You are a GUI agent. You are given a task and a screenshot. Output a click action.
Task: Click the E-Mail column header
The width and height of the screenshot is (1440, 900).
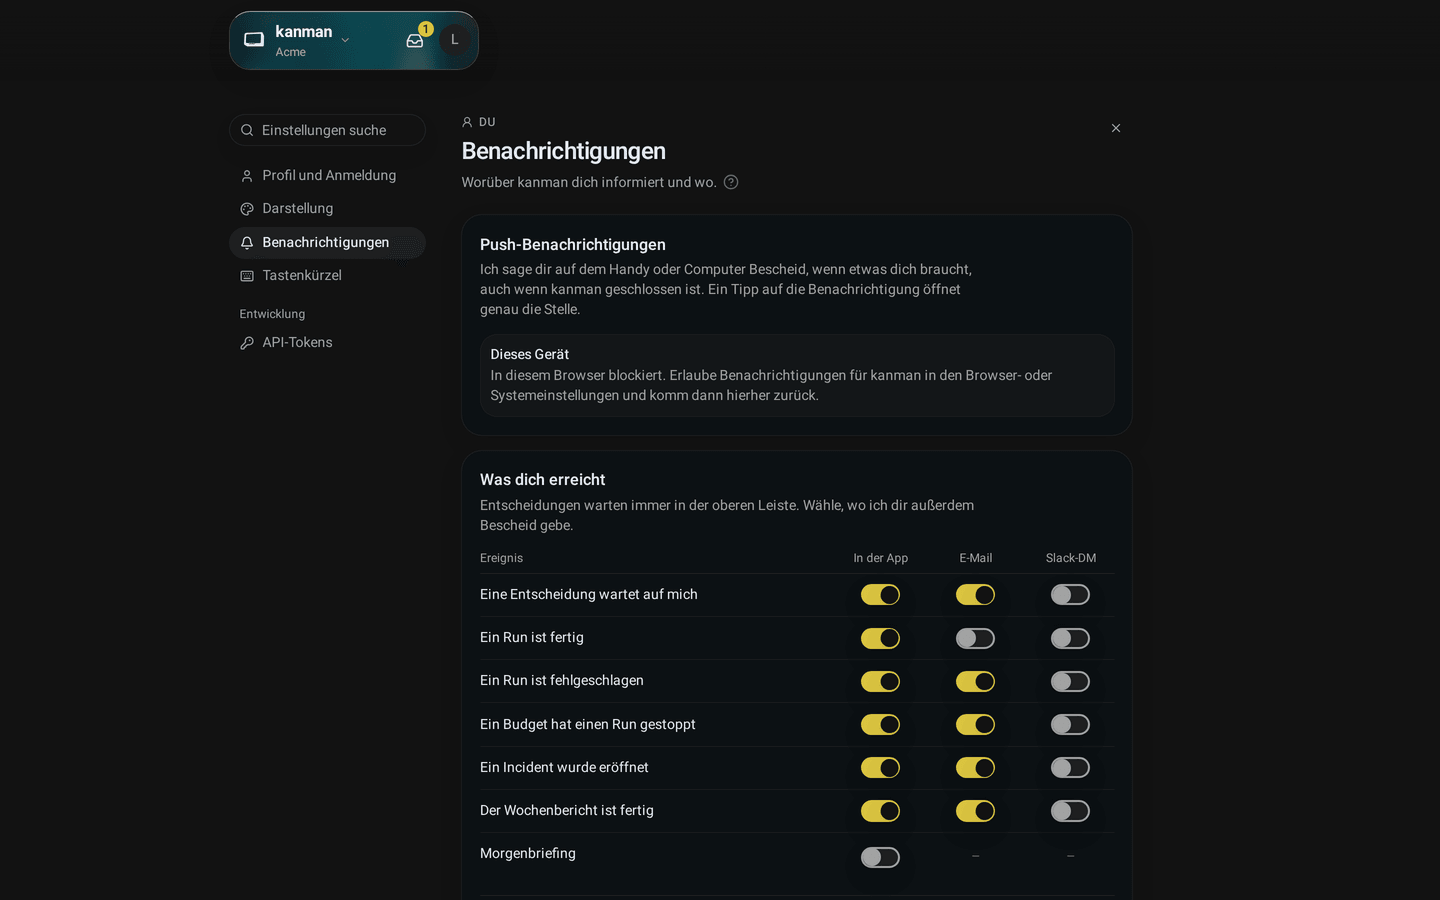coord(976,558)
